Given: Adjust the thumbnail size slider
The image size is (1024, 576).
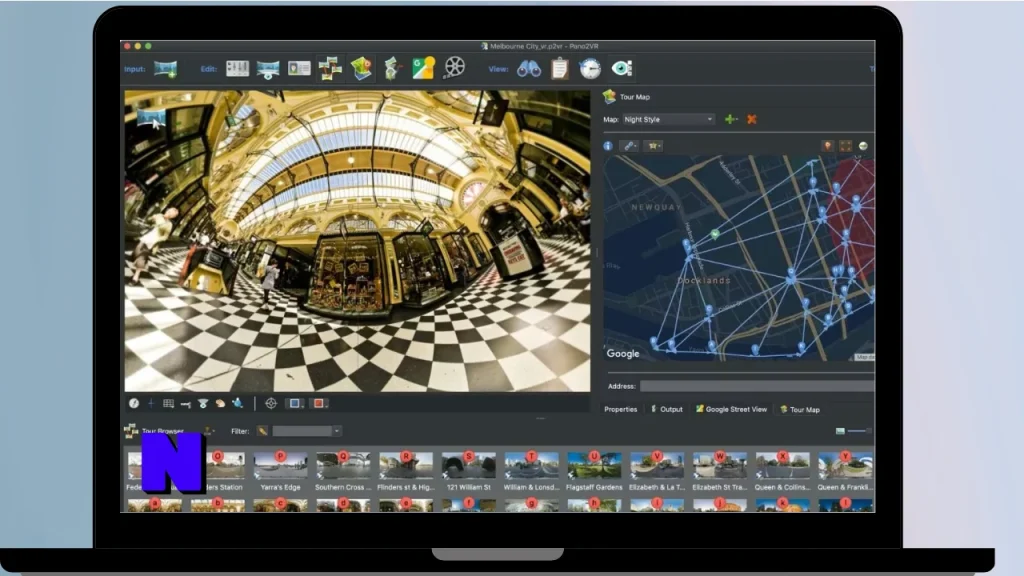Looking at the screenshot, I should click(x=859, y=431).
